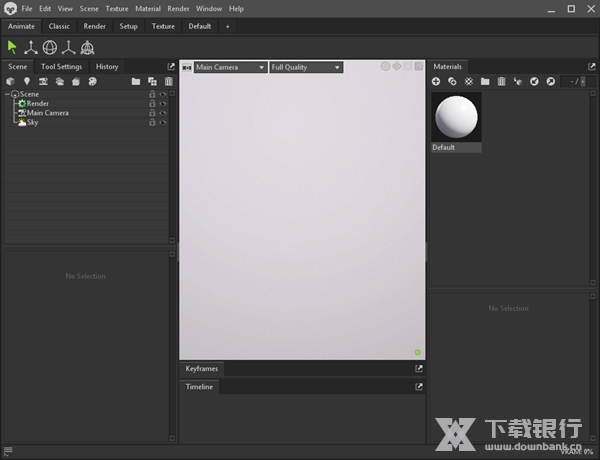Toggle visibility eye for Render row
Screen dimensions: 600x460
coord(163,104)
